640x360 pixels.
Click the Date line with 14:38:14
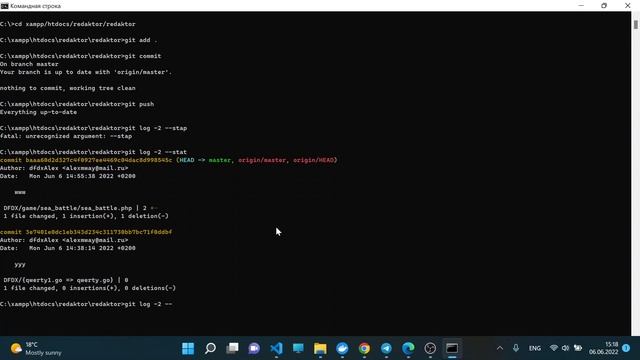(68, 248)
